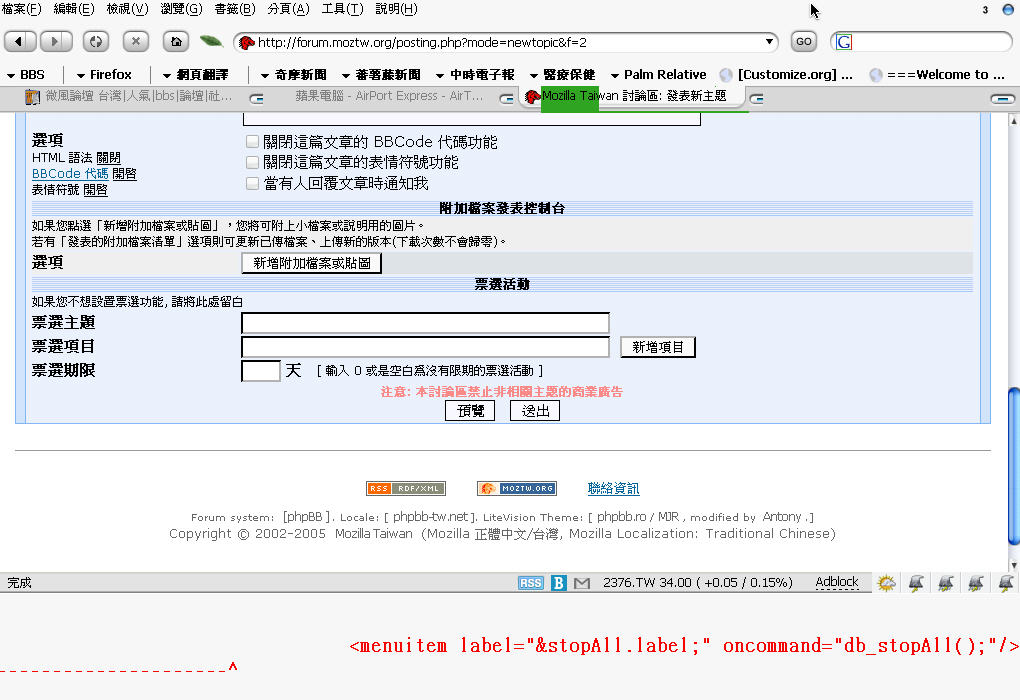Open the mail envelope icon in the status bar
The width and height of the screenshot is (1020, 700).
[x=582, y=583]
